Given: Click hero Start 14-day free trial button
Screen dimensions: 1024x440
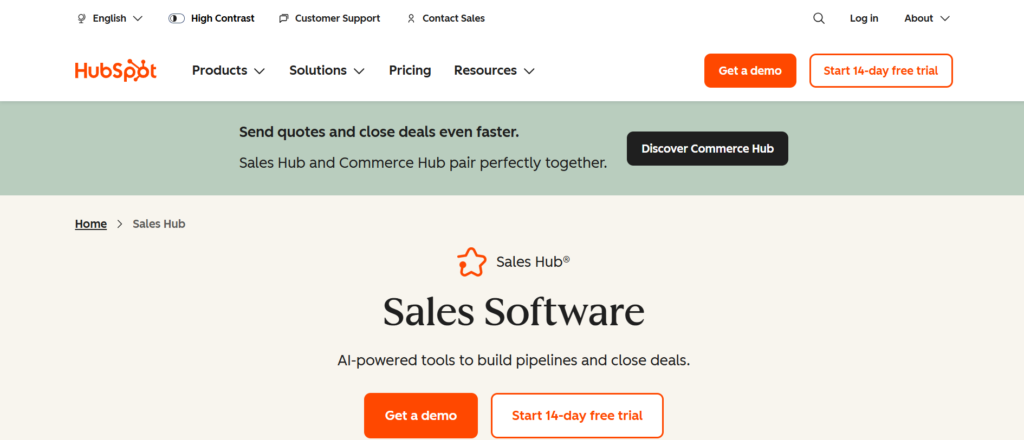Looking at the screenshot, I should (577, 415).
